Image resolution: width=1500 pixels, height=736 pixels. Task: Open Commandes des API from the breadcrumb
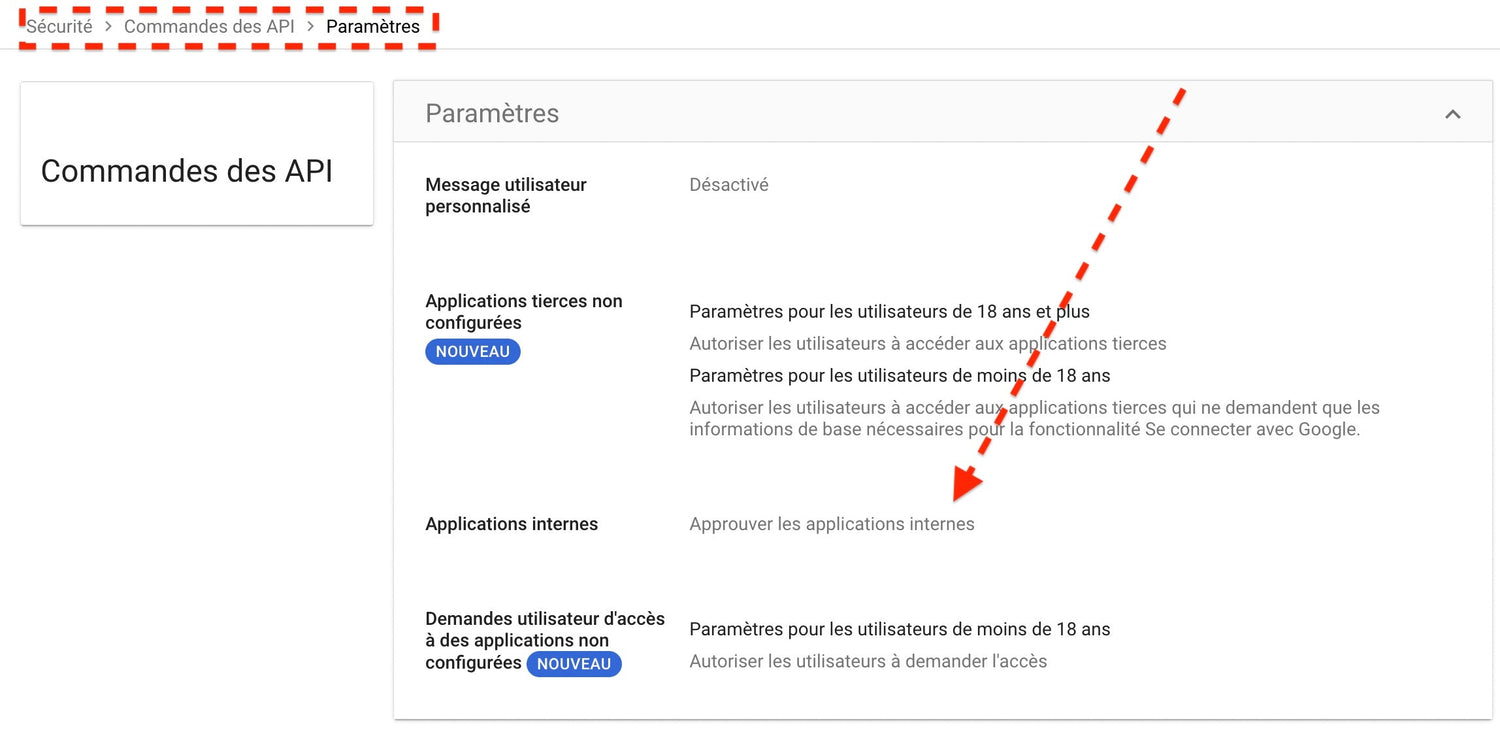coord(208,26)
